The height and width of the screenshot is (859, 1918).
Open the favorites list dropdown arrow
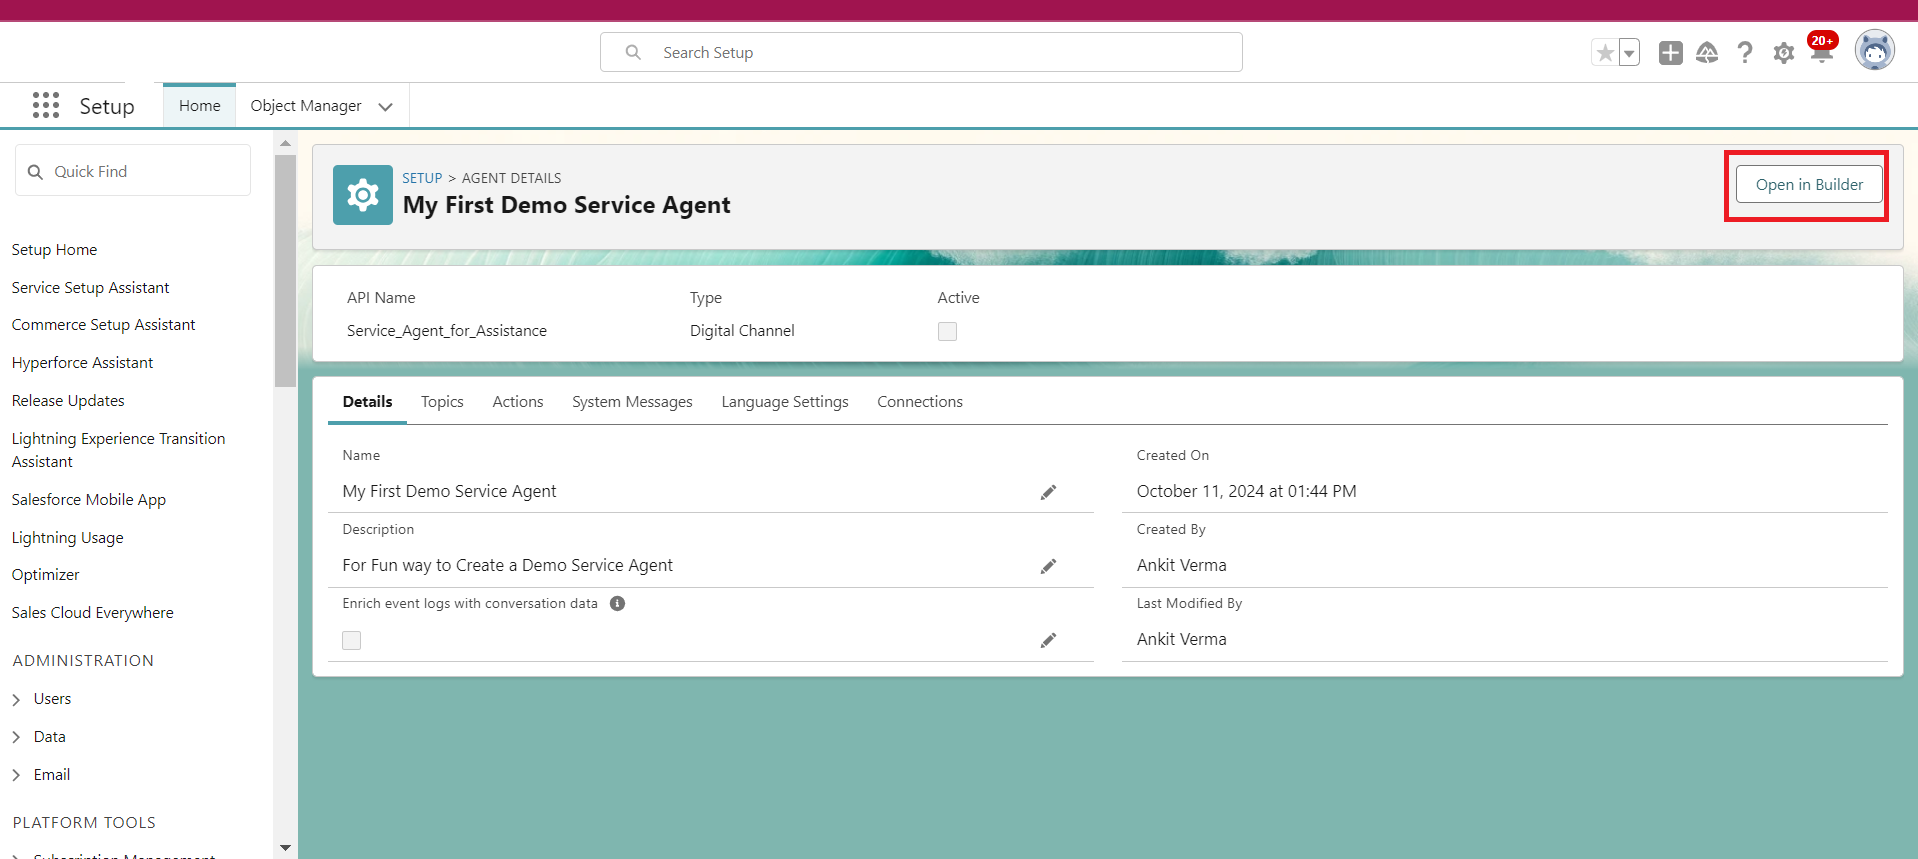tap(1629, 52)
